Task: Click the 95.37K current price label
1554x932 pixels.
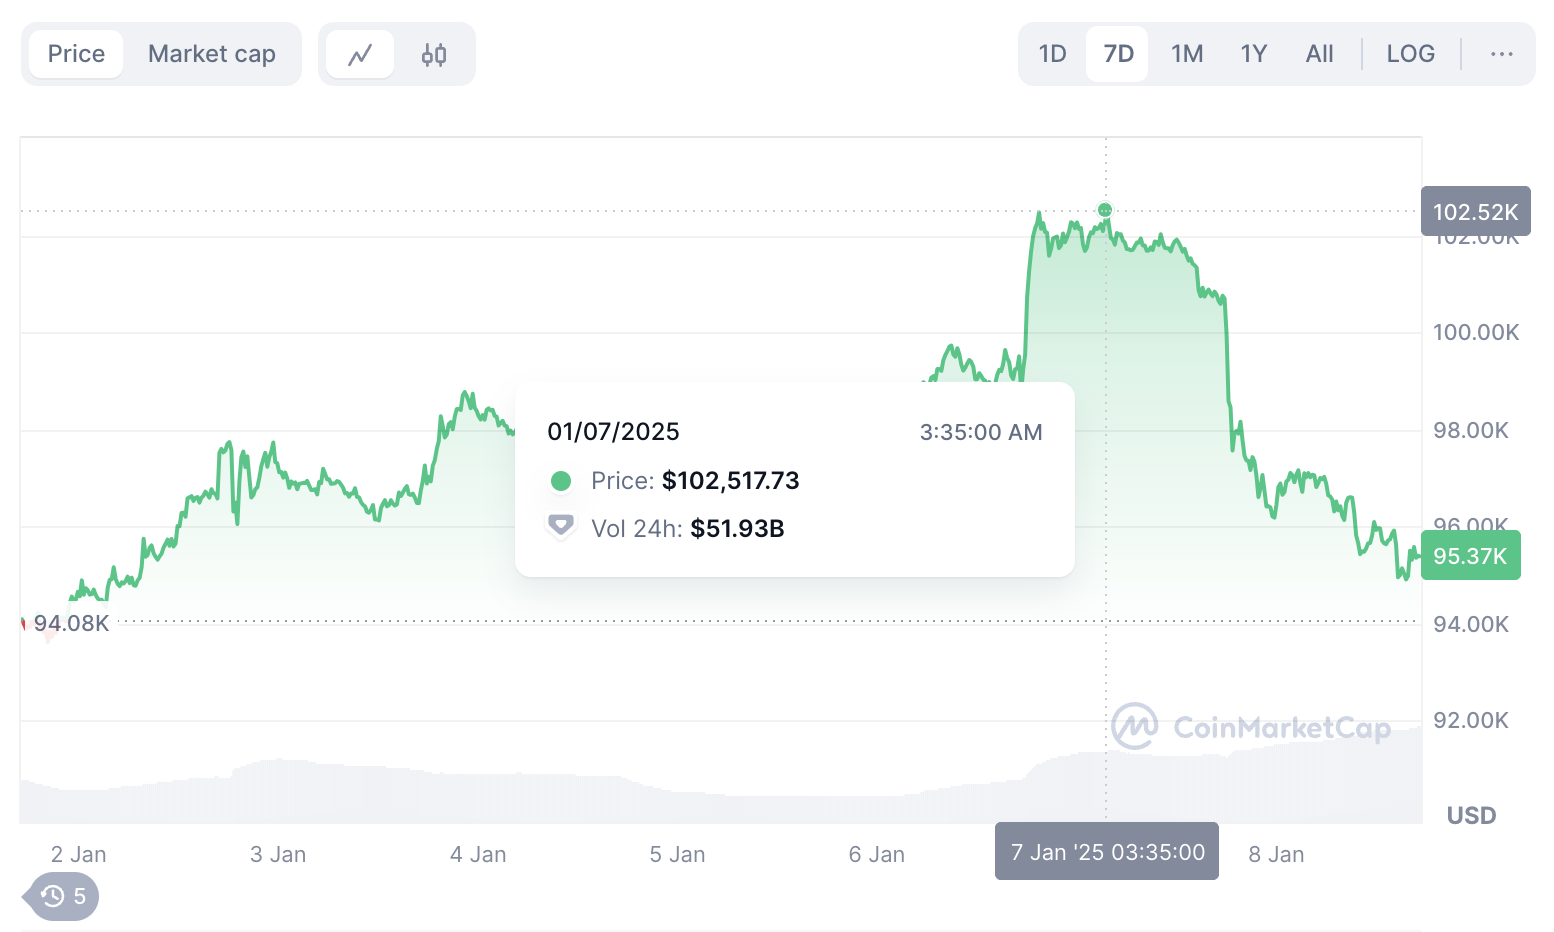Action: click(x=1470, y=555)
